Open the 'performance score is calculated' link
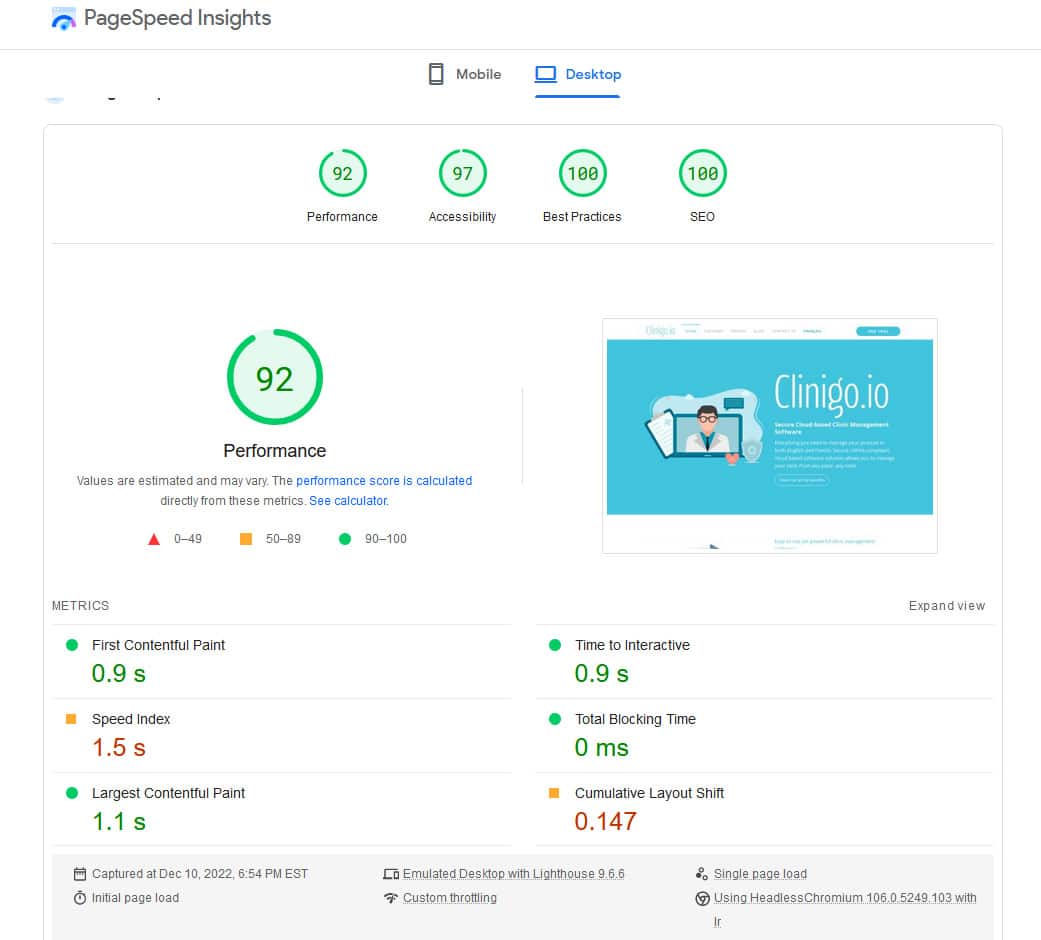 pyautogui.click(x=384, y=481)
